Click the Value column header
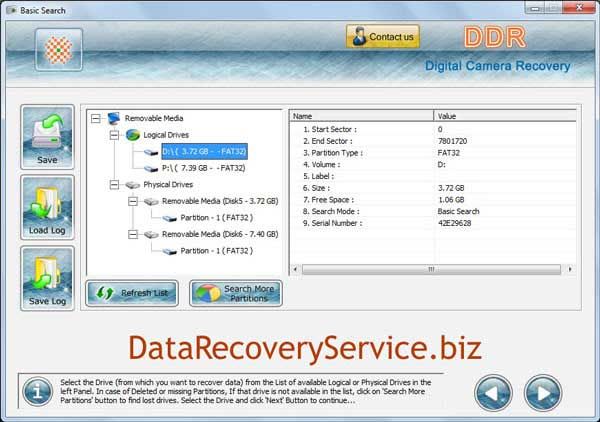Viewport: 600px width, 422px height. (505, 116)
